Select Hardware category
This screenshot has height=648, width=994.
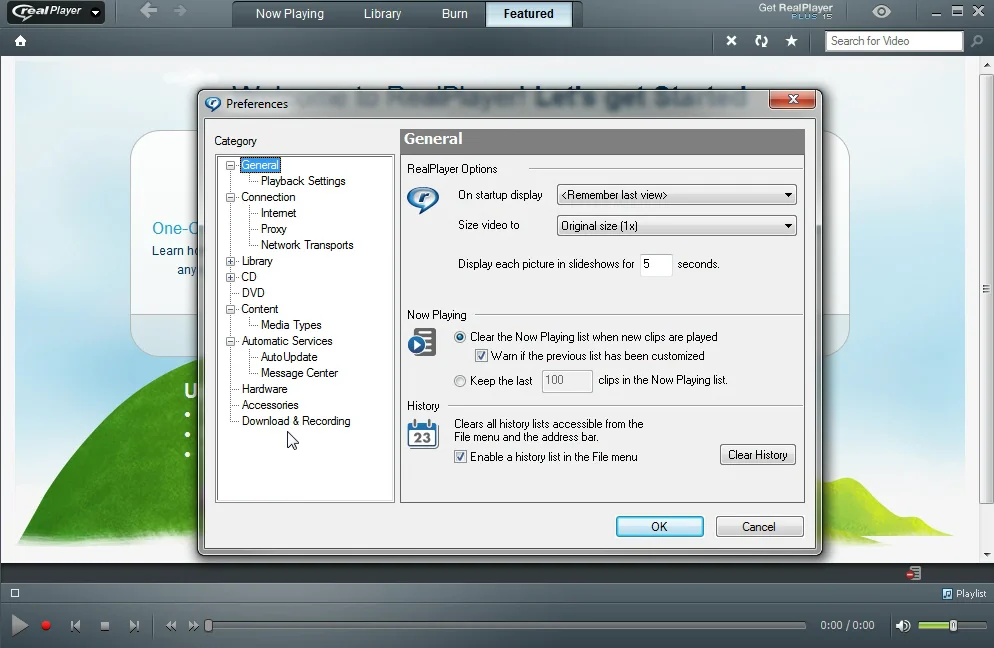click(264, 389)
